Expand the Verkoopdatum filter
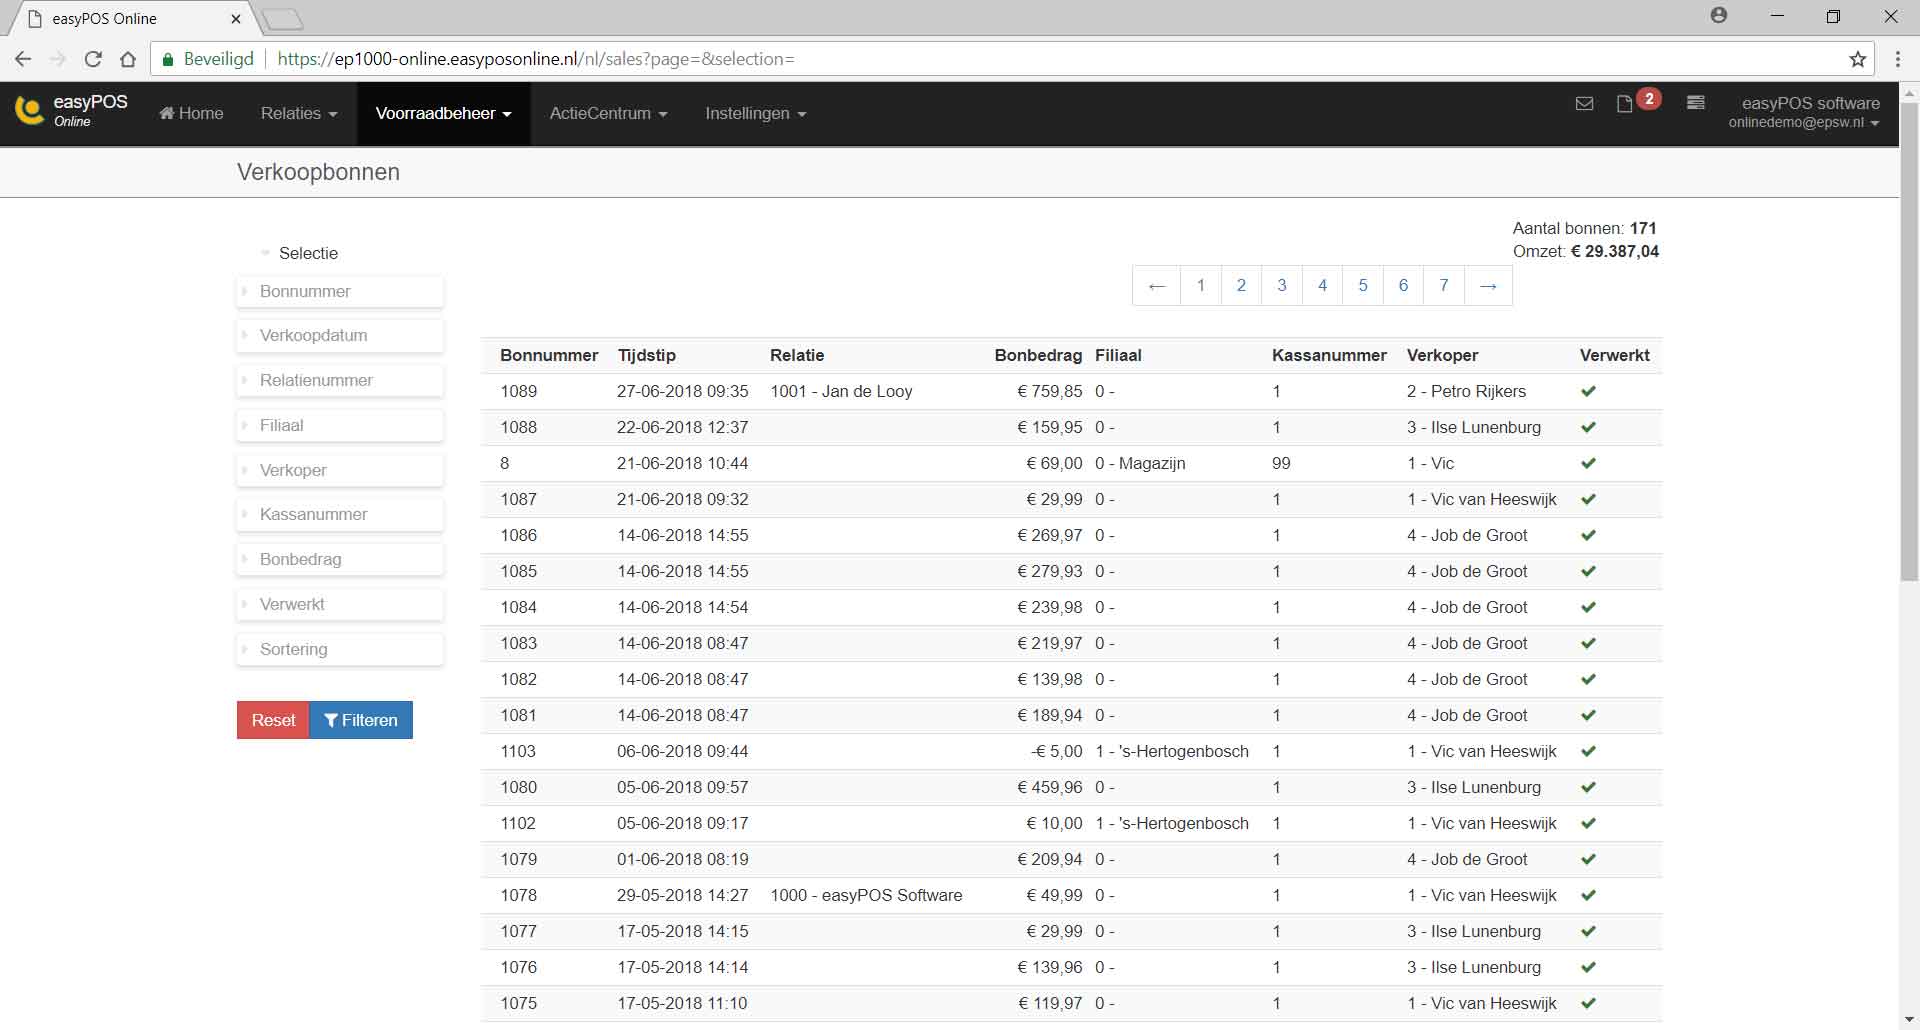The height and width of the screenshot is (1030, 1920). coord(340,336)
